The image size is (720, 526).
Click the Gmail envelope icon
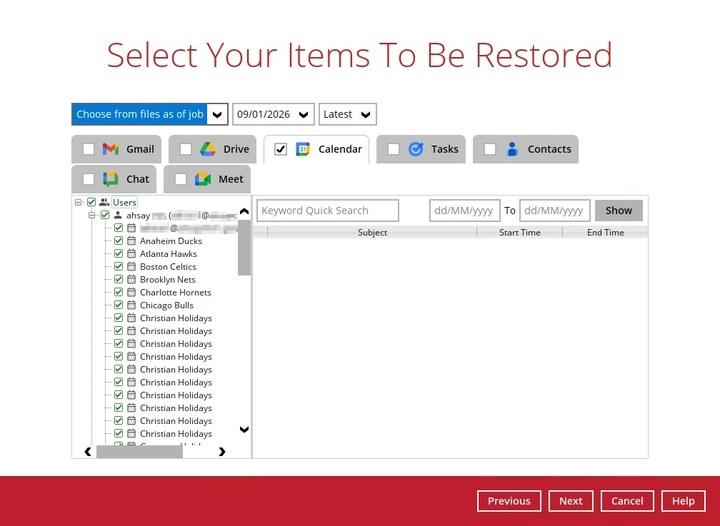click(x=111, y=149)
